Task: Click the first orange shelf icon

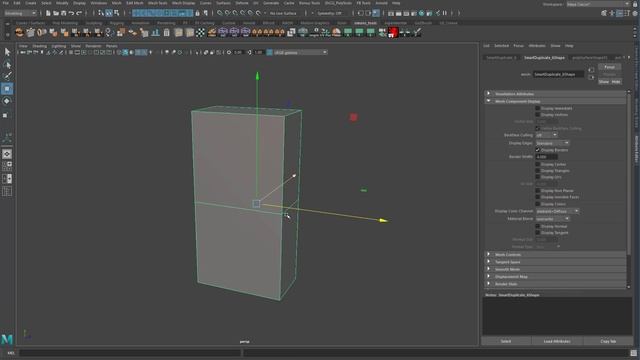Action: [x=19, y=32]
